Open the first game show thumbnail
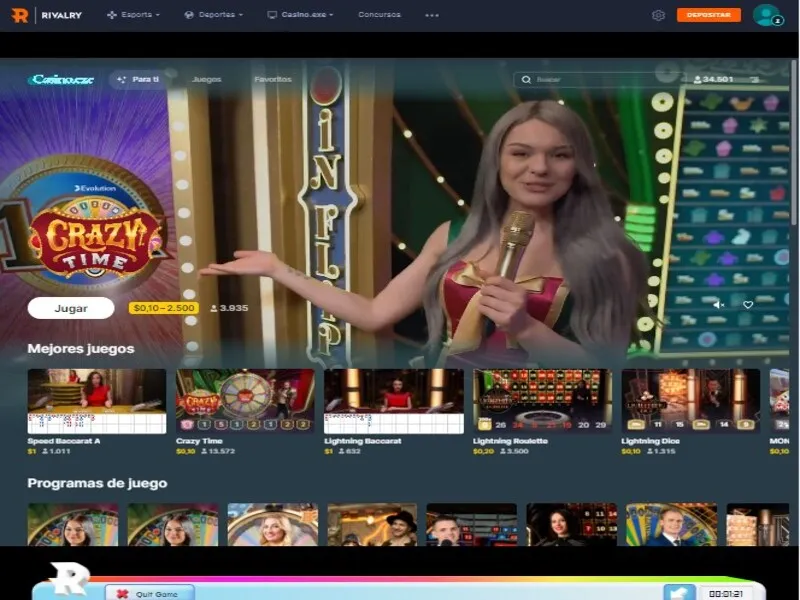Viewport: 800px width, 600px height. (x=73, y=524)
